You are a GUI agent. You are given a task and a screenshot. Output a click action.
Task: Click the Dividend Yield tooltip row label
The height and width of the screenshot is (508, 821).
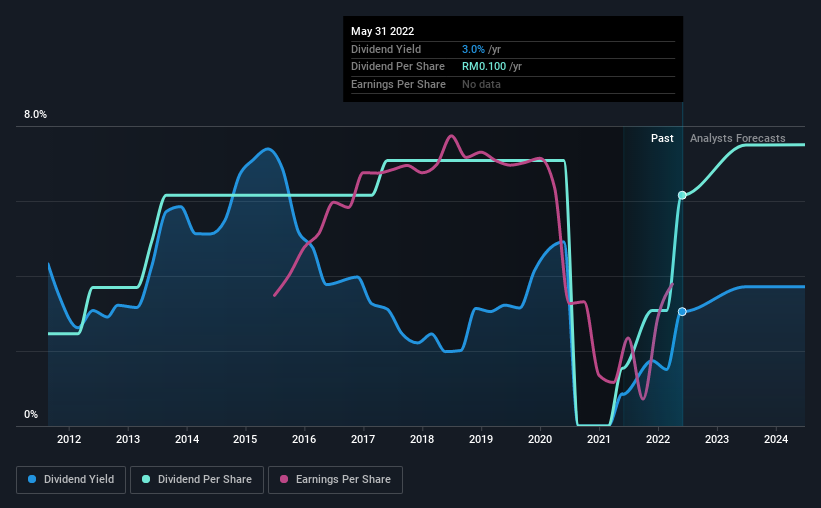point(386,49)
